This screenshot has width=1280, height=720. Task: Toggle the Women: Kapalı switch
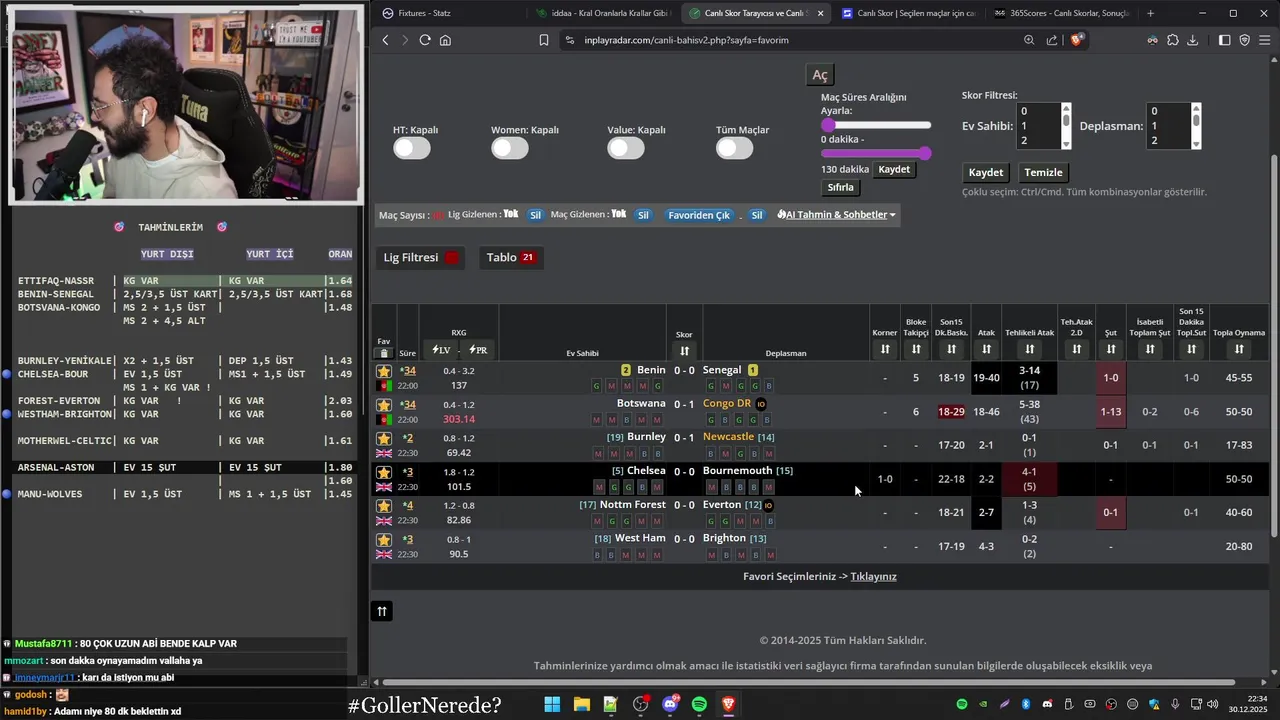[x=510, y=148]
